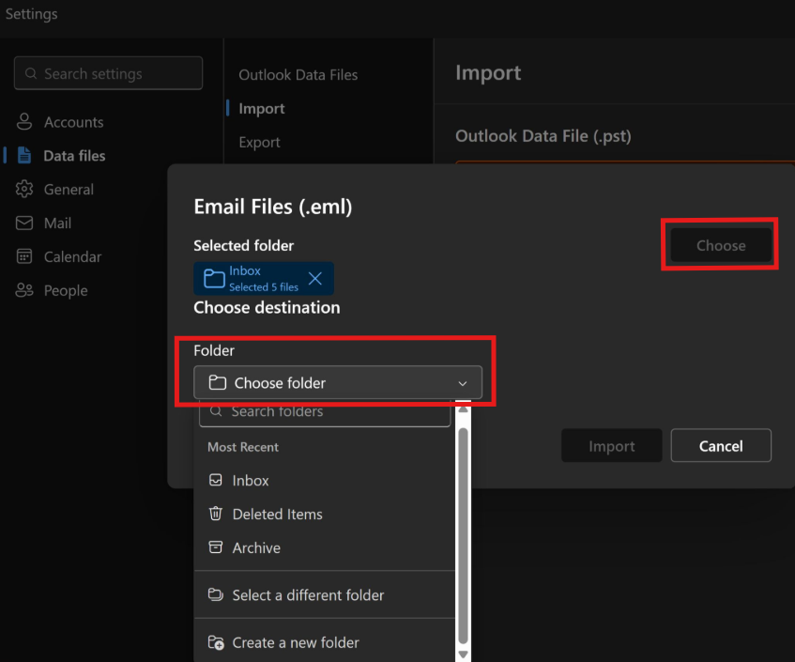Click the Search settings box
The width and height of the screenshot is (795, 662).
click(109, 73)
